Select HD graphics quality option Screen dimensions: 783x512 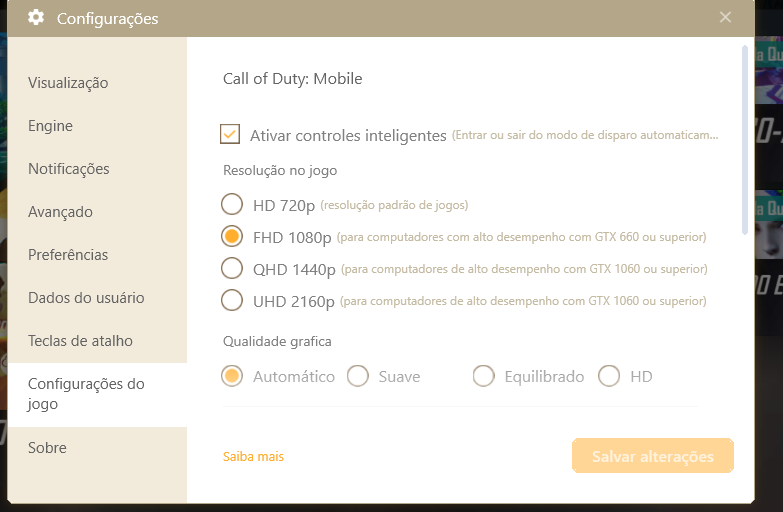609,376
